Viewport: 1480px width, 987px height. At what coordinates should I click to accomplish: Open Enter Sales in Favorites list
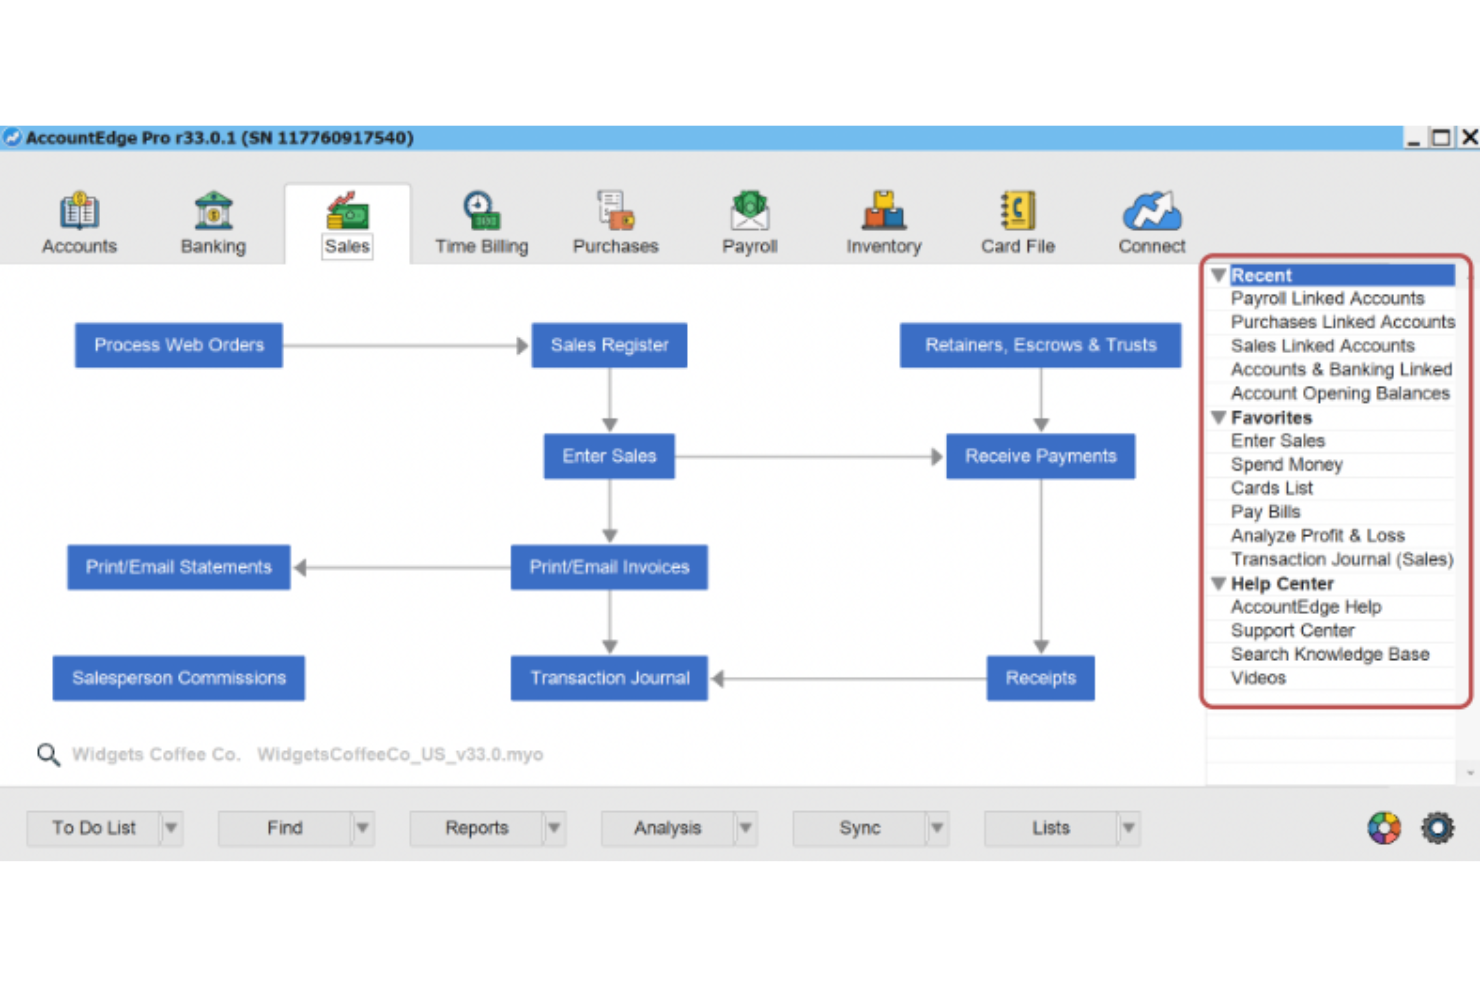(x=1277, y=441)
